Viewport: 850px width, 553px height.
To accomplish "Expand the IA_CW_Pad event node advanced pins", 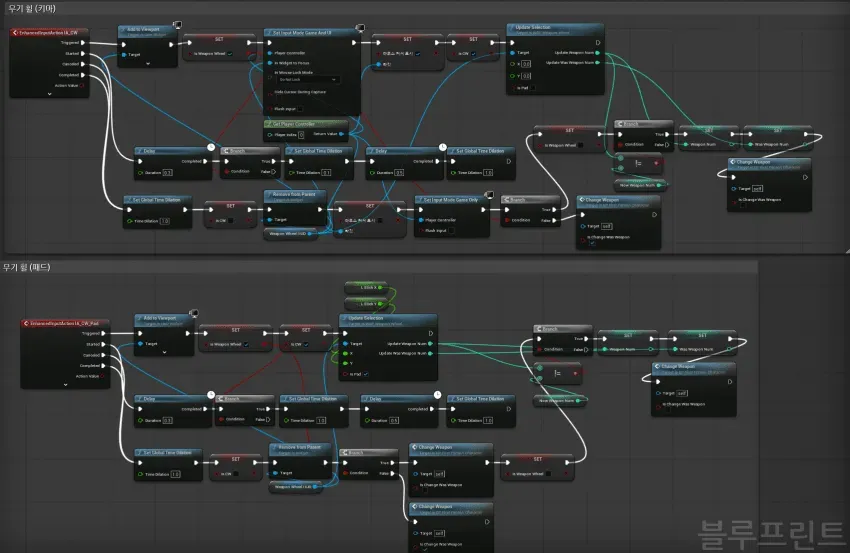I will point(65,384).
